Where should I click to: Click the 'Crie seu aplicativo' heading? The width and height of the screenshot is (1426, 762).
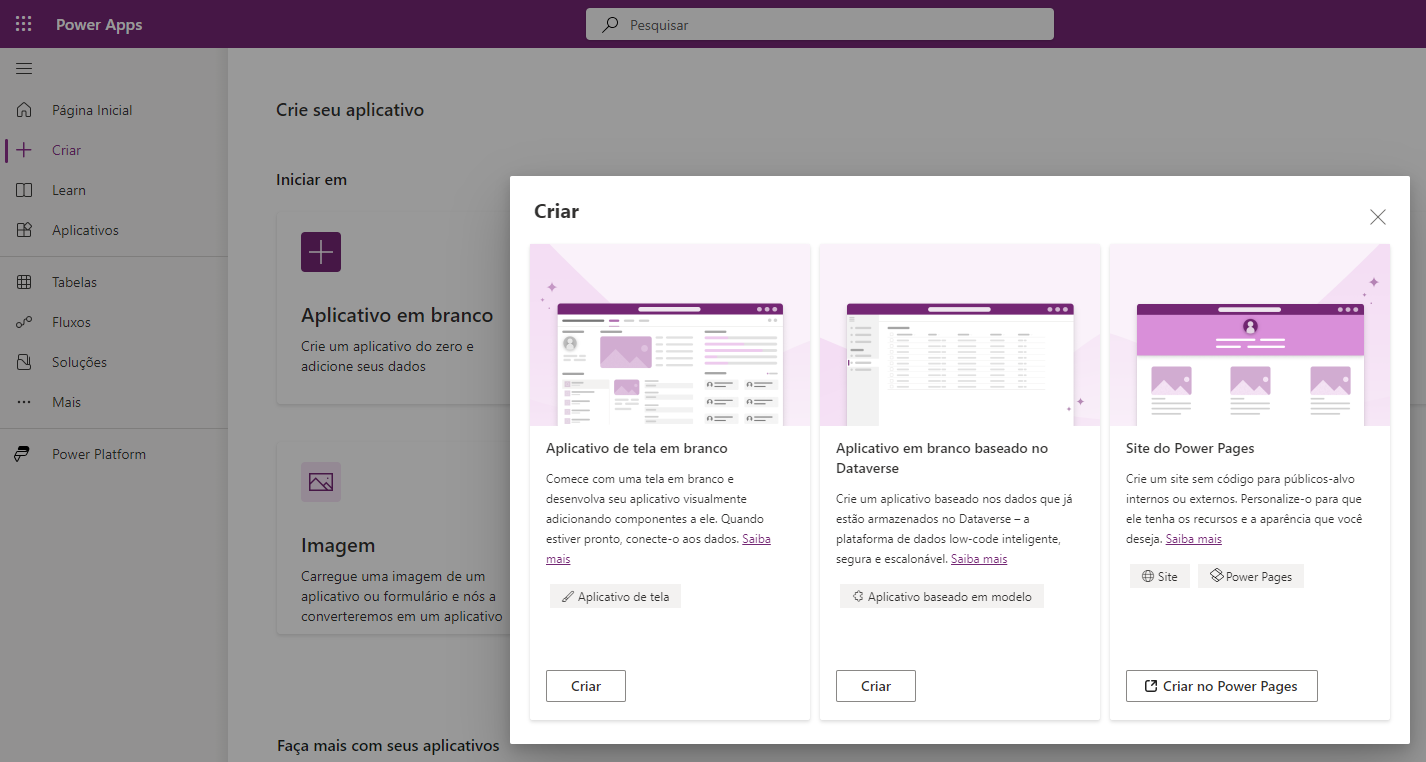350,110
